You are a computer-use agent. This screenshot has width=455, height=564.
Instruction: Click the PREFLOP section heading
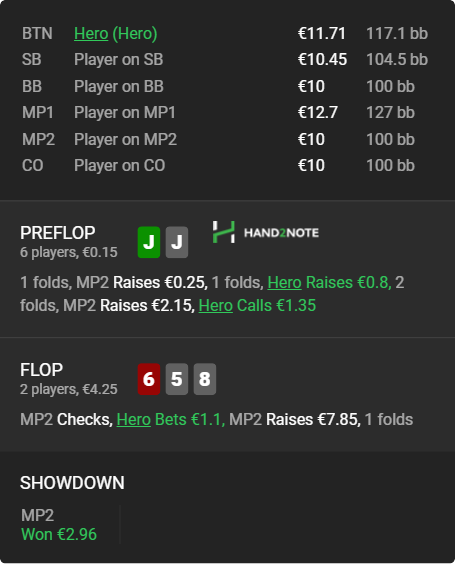[58, 233]
